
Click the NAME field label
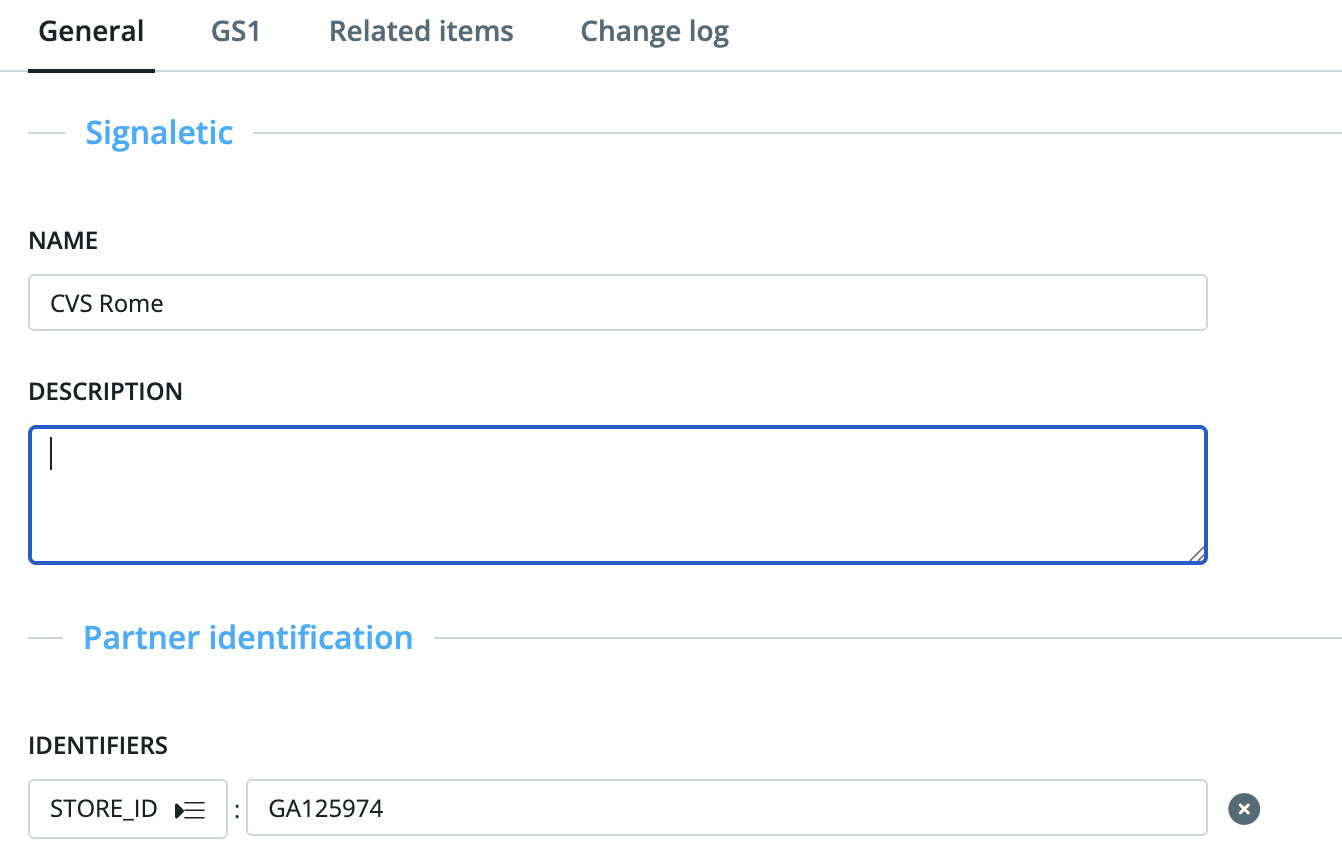[64, 241]
